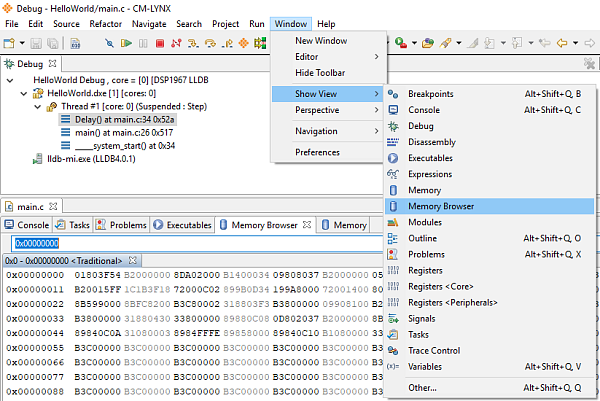Expand the Perspective submenu

(x=329, y=110)
